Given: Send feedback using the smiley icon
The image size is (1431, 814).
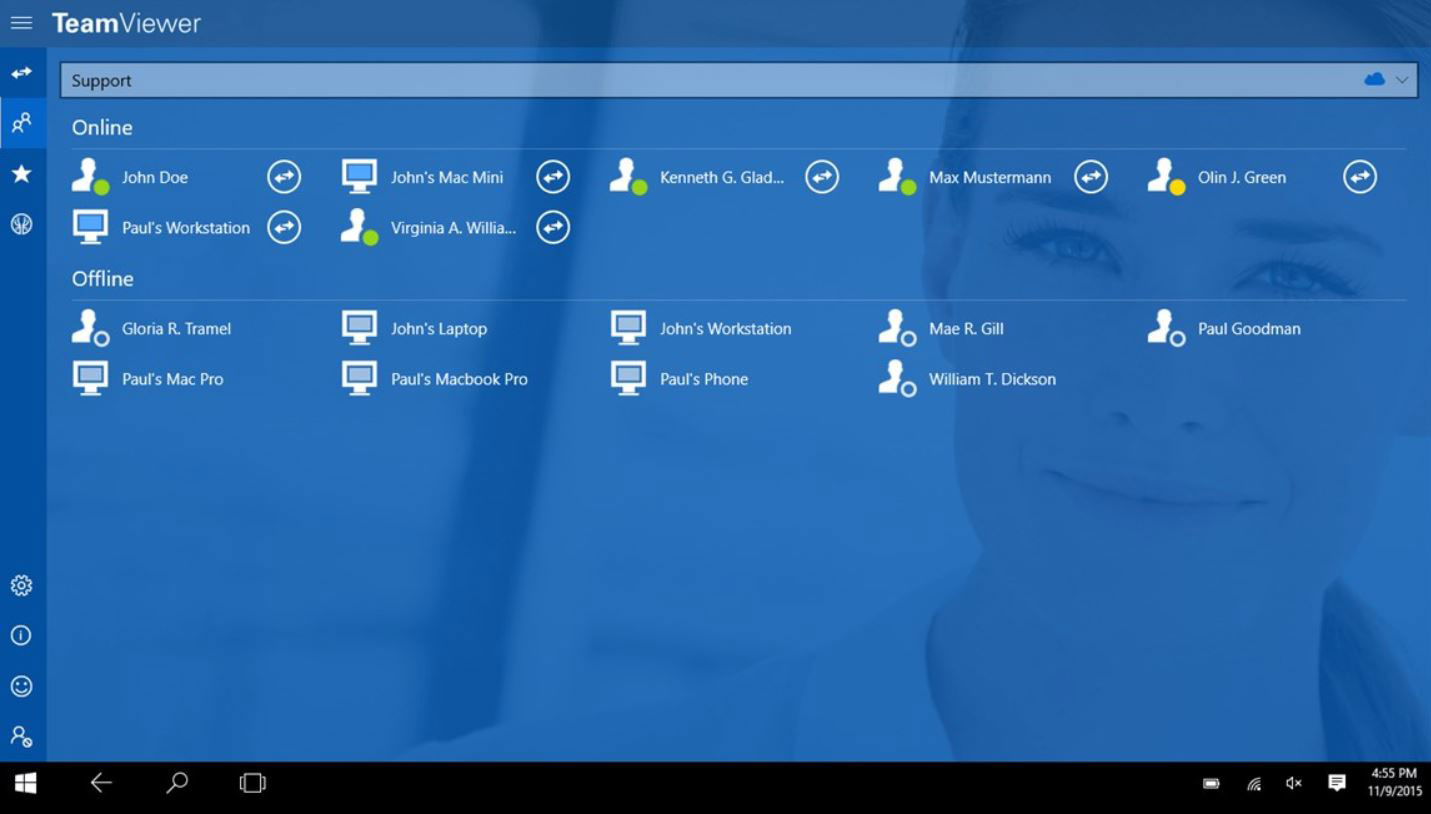Looking at the screenshot, I should point(21,687).
